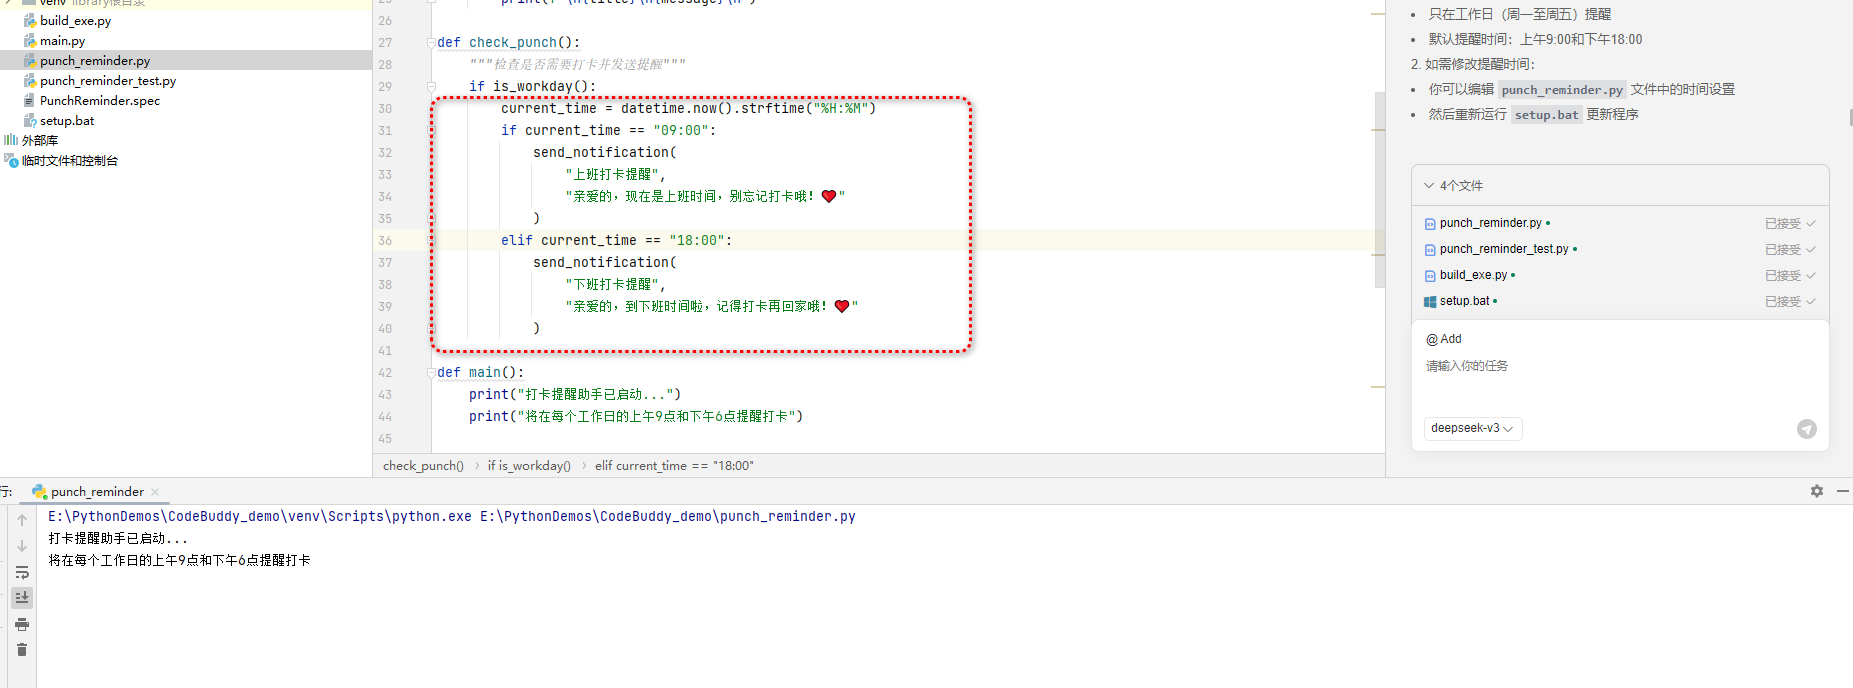Open 已接受 dropdown for build_exe.py
Image resolution: width=1853 pixels, height=688 pixels.
(x=1790, y=276)
